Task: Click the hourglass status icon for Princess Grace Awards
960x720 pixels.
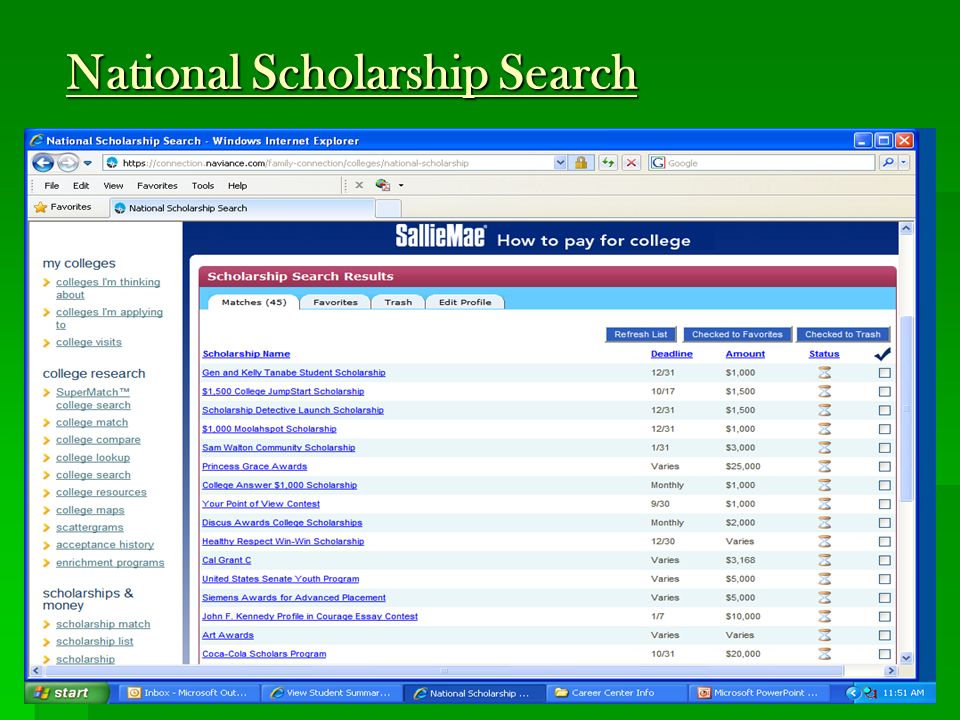Action: click(825, 467)
